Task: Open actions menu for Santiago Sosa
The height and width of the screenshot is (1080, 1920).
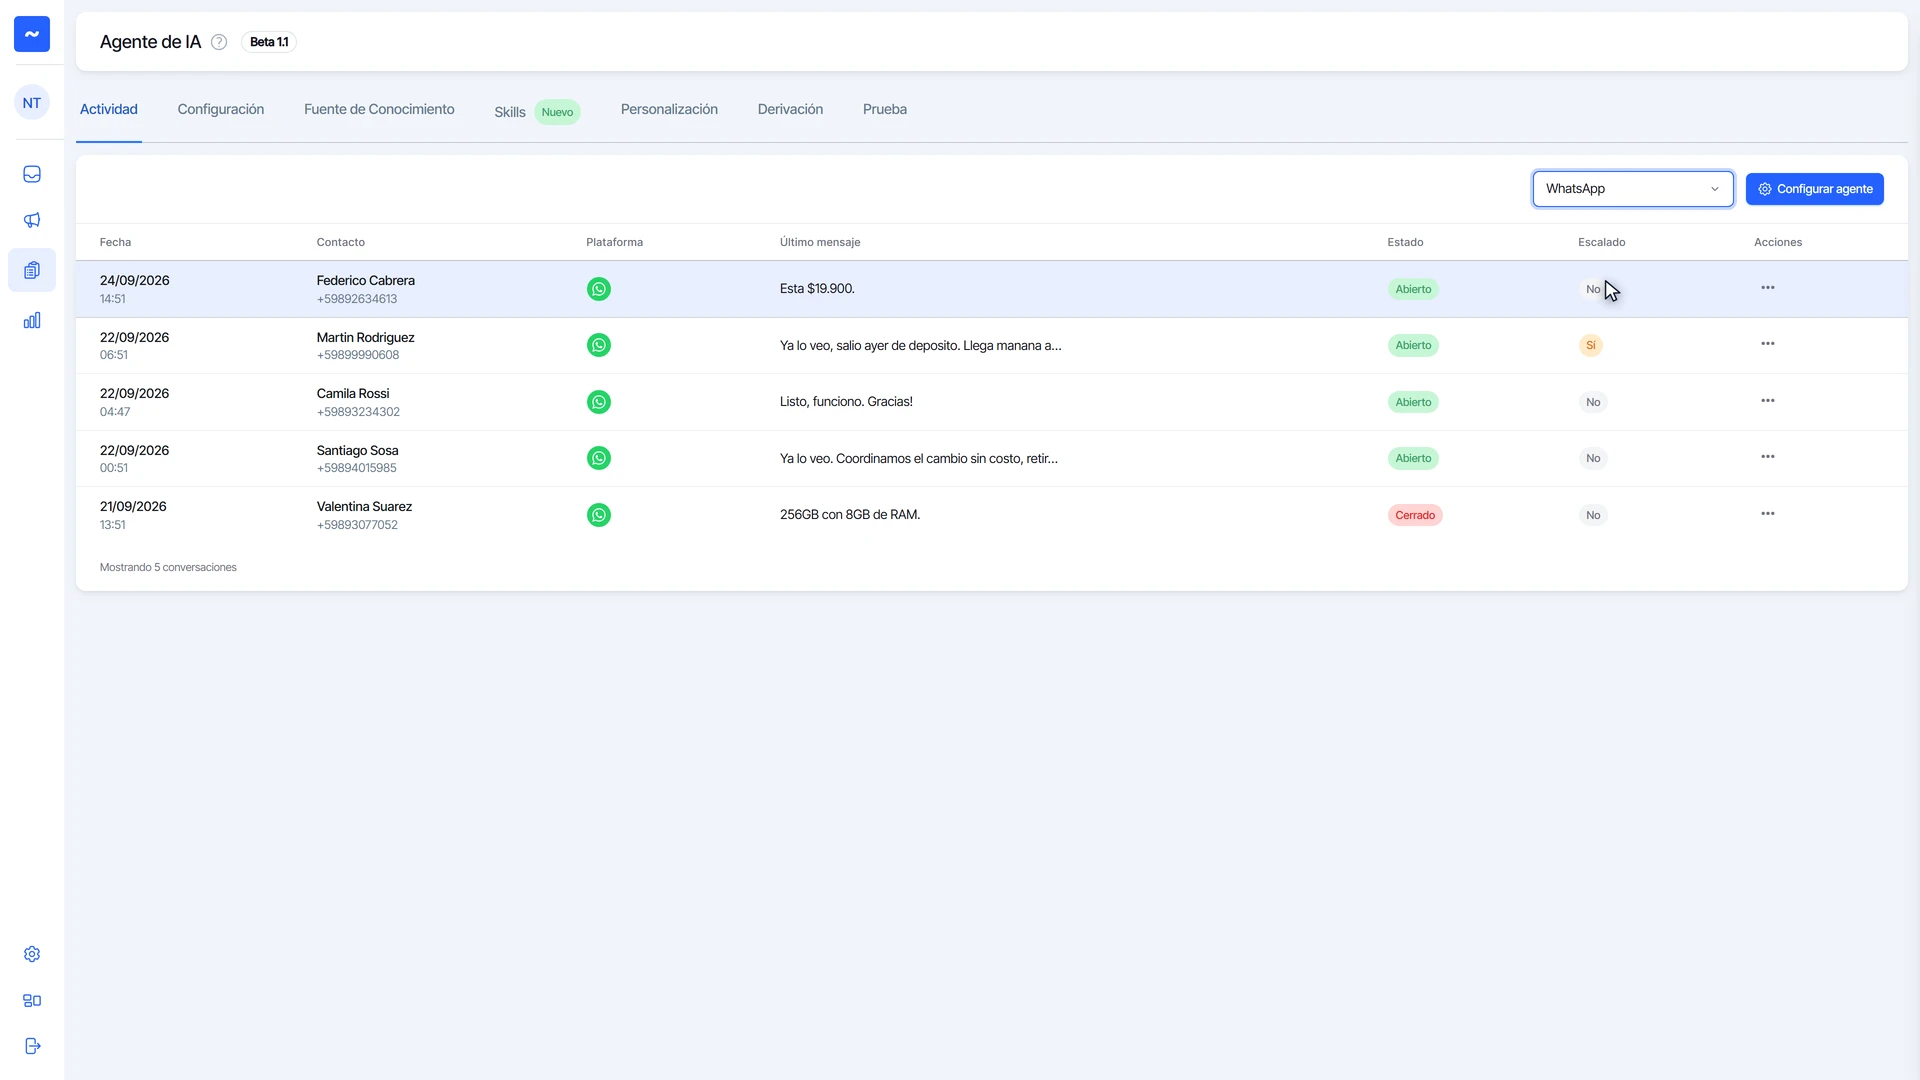Action: coord(1768,457)
